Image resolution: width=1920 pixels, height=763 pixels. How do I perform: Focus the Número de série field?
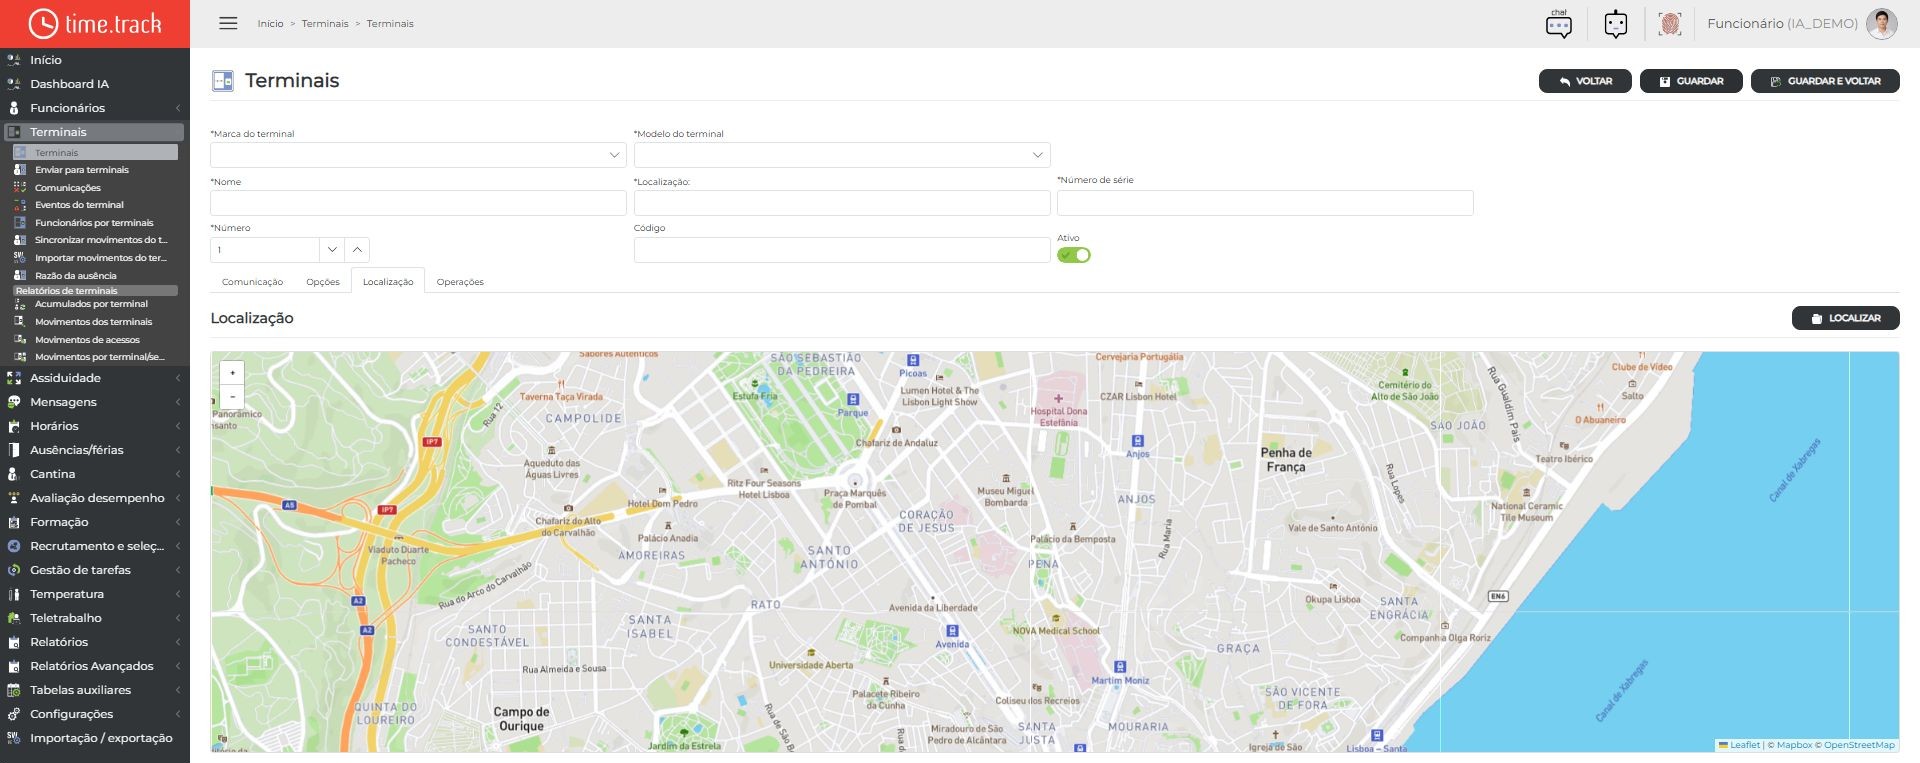(x=1265, y=203)
